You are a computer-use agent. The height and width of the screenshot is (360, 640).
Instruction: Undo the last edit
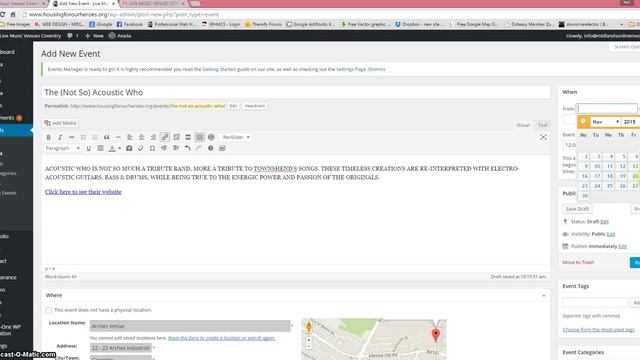click(187, 148)
